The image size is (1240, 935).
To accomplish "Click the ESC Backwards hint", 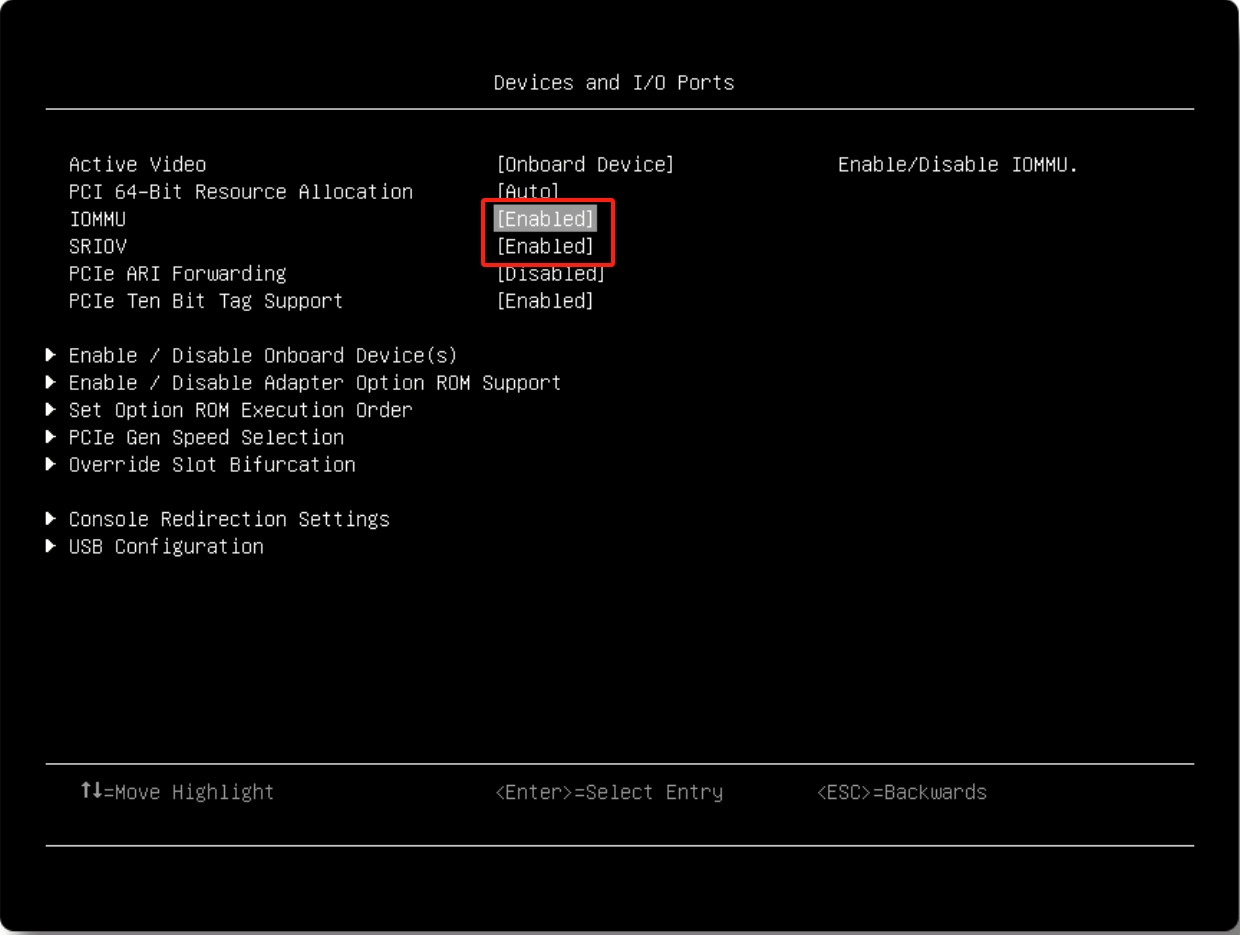I will tap(901, 792).
